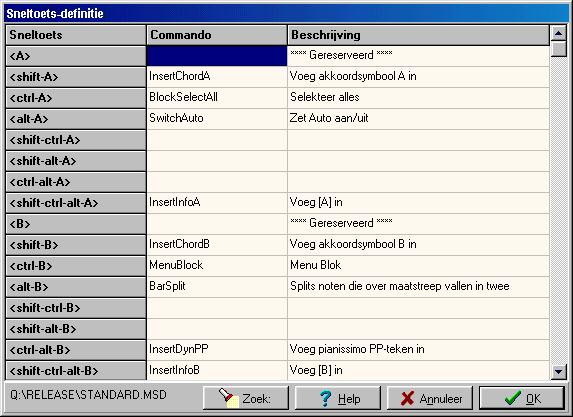This screenshot has height=417, width=573.
Task: Select the Sneltoets column header
Action: [76, 35]
